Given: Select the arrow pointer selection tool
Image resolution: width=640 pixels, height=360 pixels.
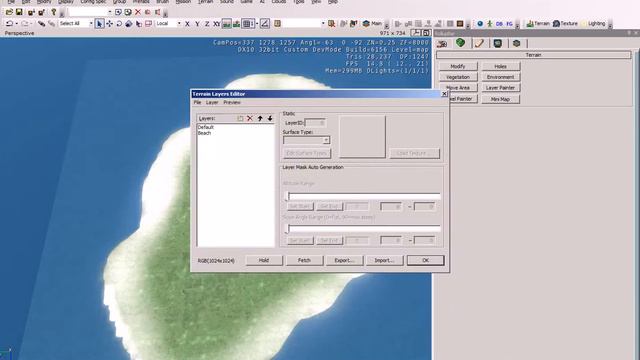Looking at the screenshot, I should (x=99, y=24).
